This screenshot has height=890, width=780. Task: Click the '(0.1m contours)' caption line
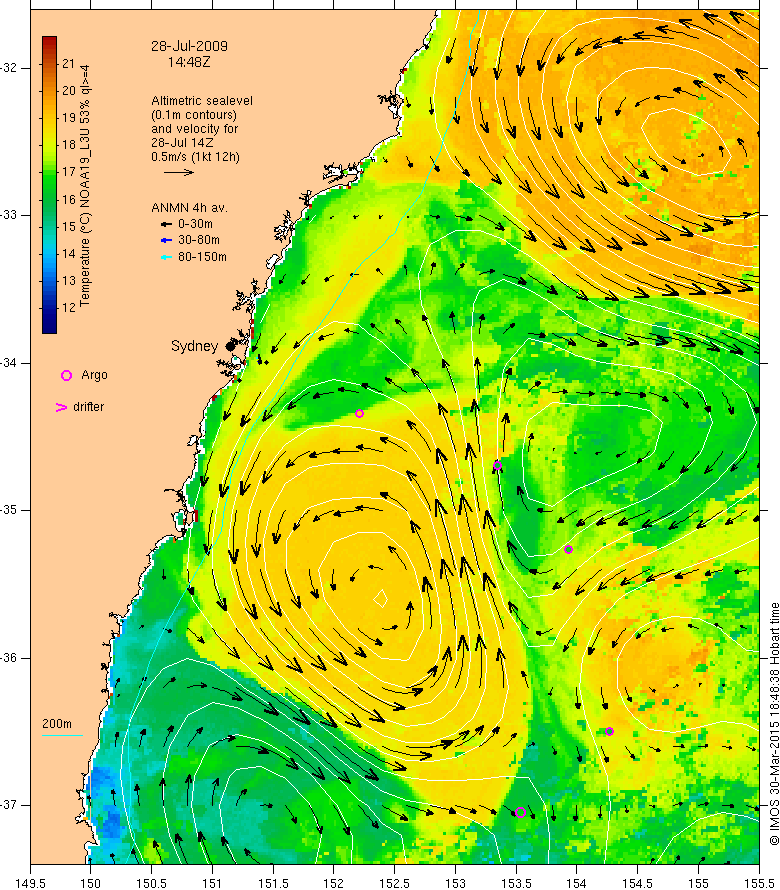(x=194, y=115)
